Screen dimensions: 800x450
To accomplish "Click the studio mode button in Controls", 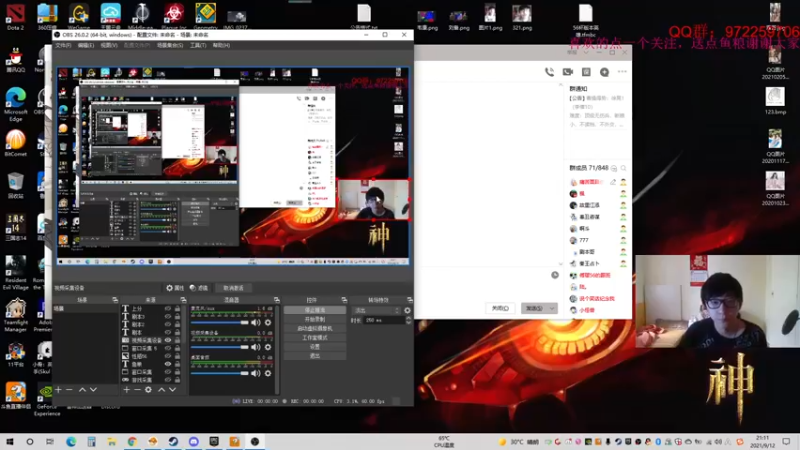I will pos(315,338).
